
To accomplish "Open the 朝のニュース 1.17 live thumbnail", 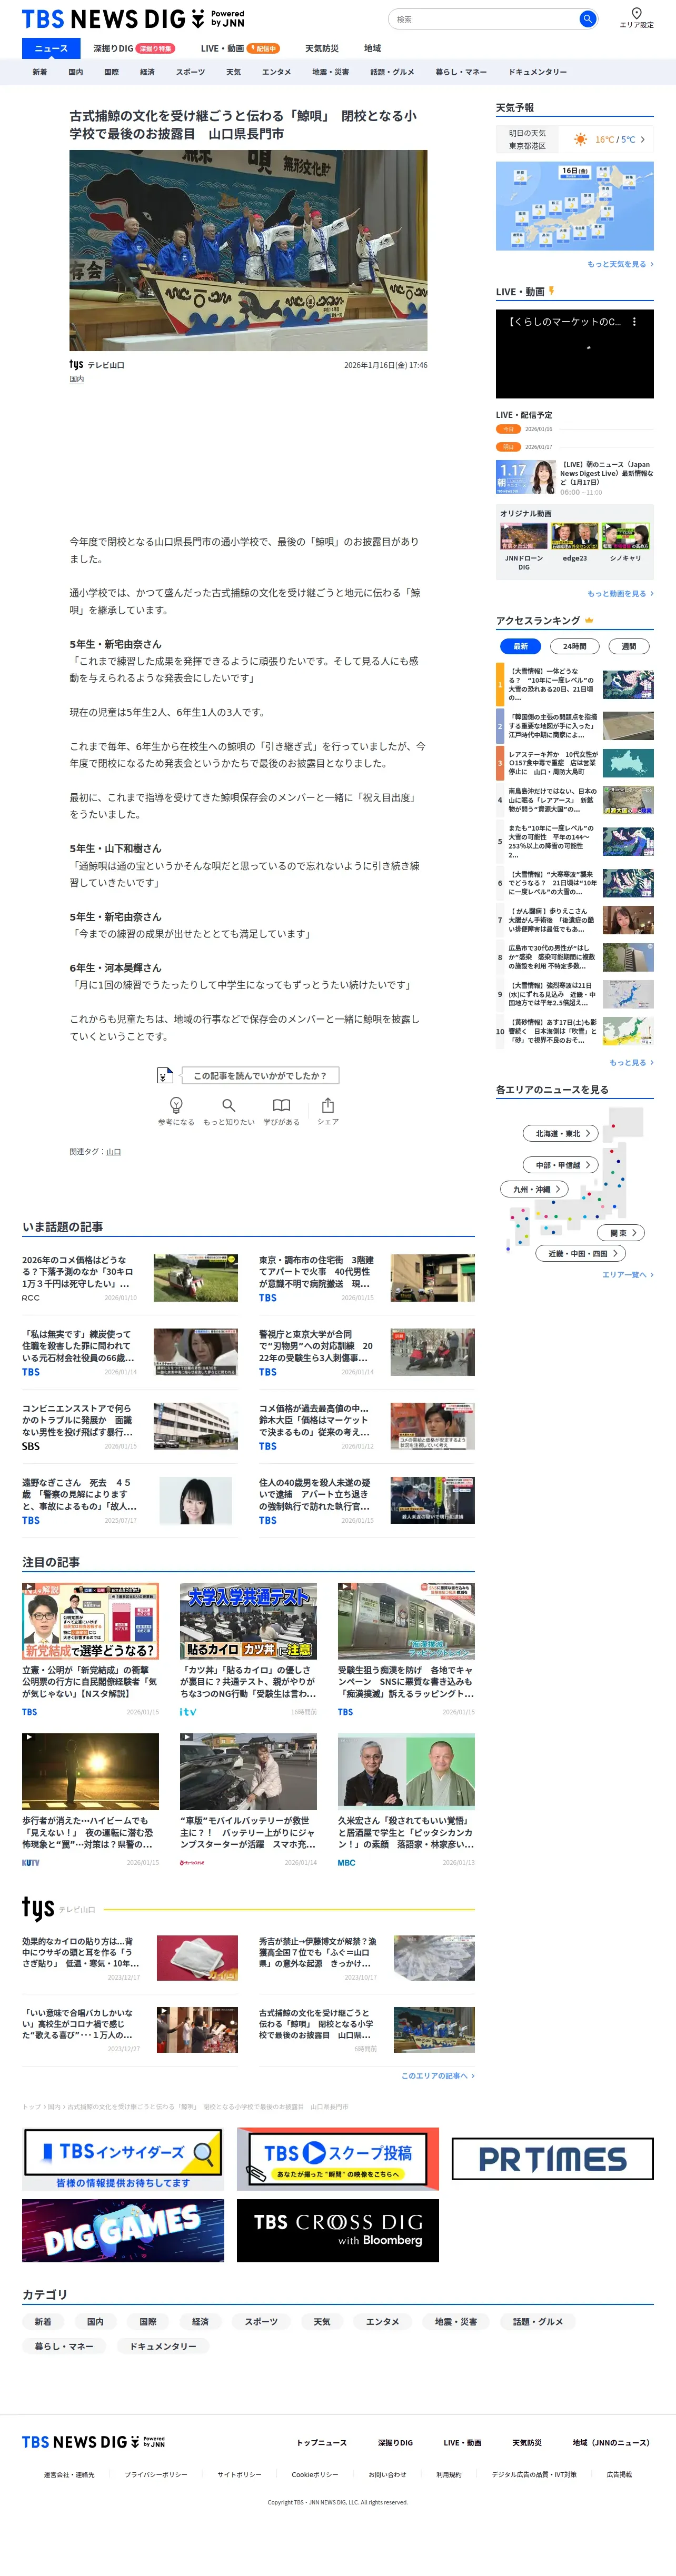I will [x=526, y=477].
